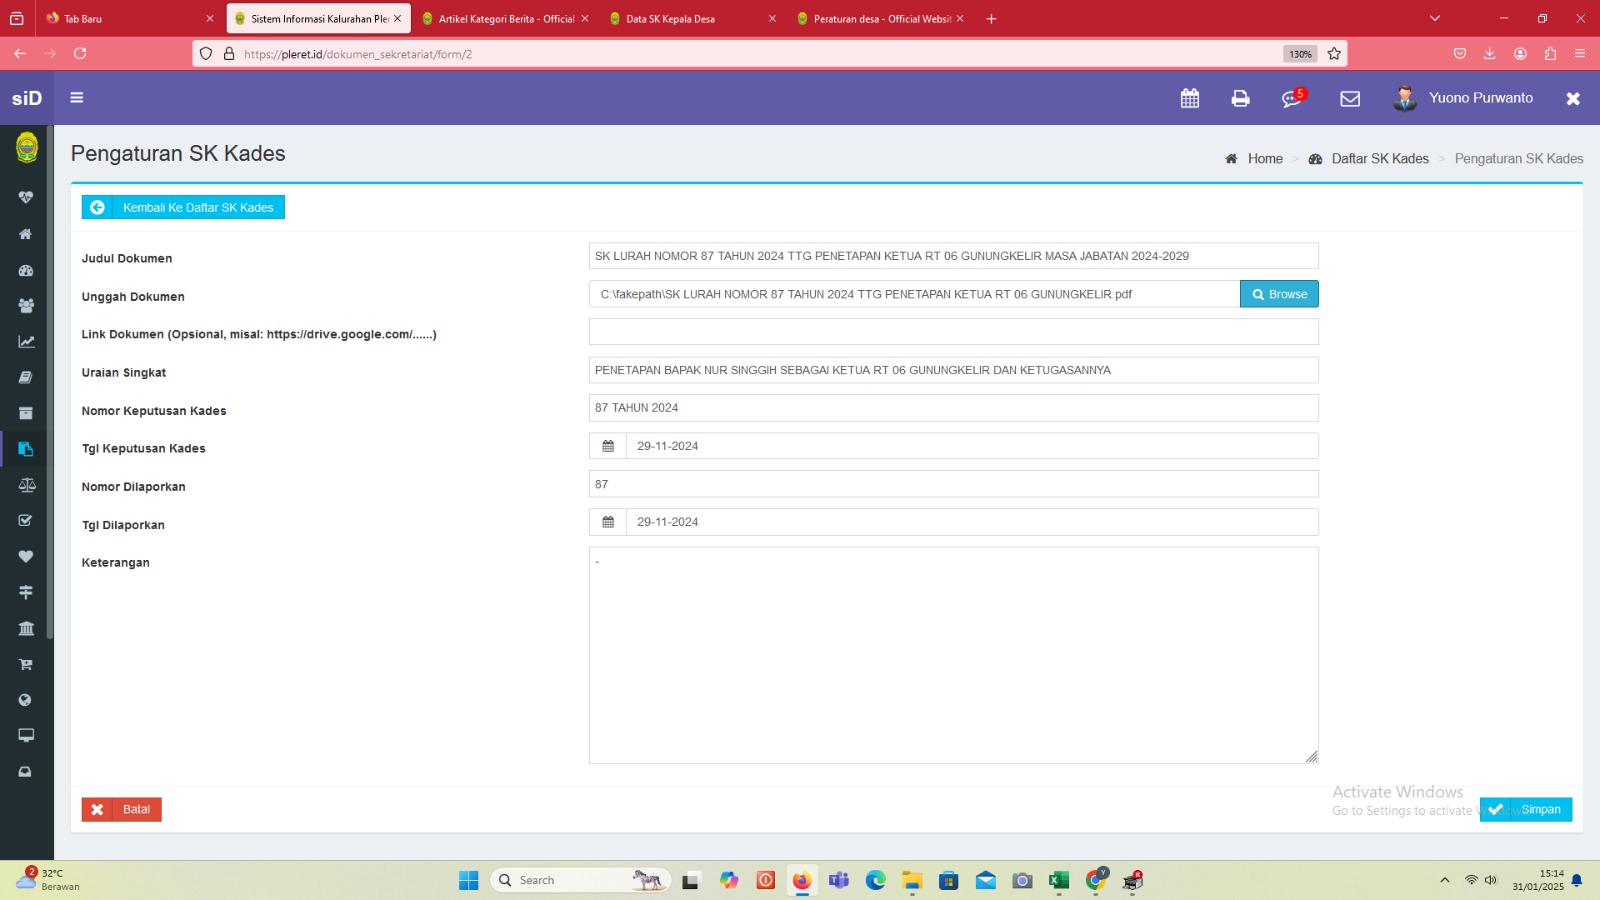The height and width of the screenshot is (900, 1600).
Task: Open the browser tab list dropdown arrow
Action: tap(1435, 18)
